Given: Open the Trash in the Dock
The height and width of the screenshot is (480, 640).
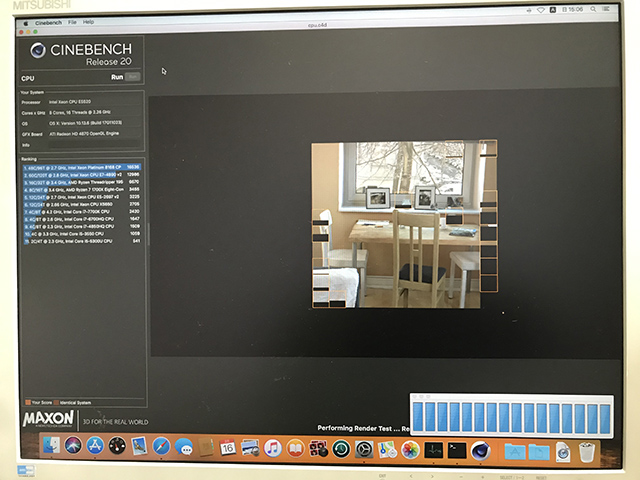Looking at the screenshot, I should tap(587, 452).
